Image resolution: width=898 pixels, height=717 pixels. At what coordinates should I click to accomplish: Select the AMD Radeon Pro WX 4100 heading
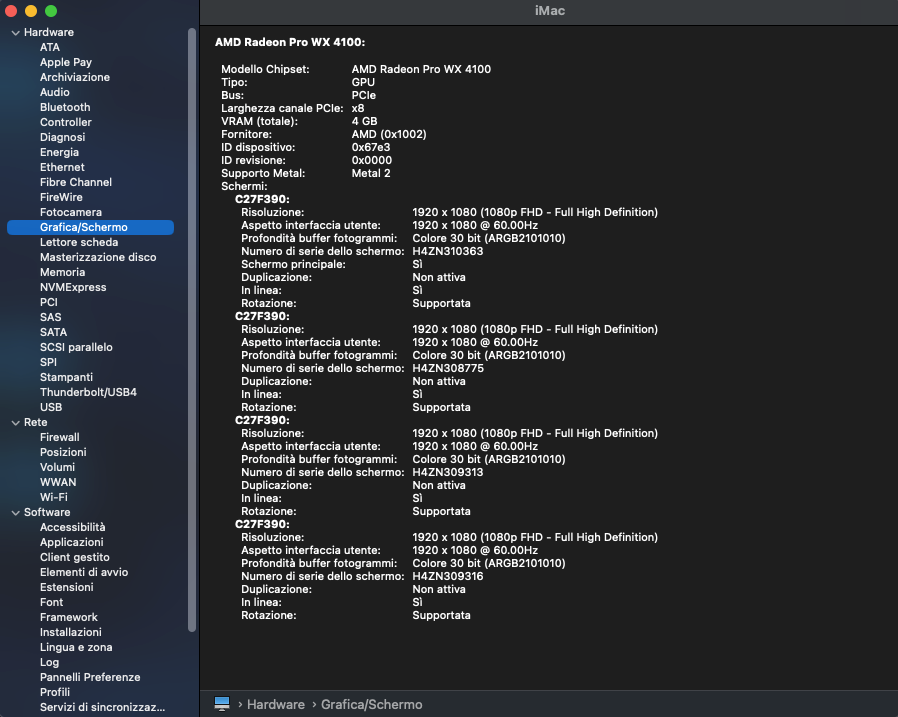point(290,42)
